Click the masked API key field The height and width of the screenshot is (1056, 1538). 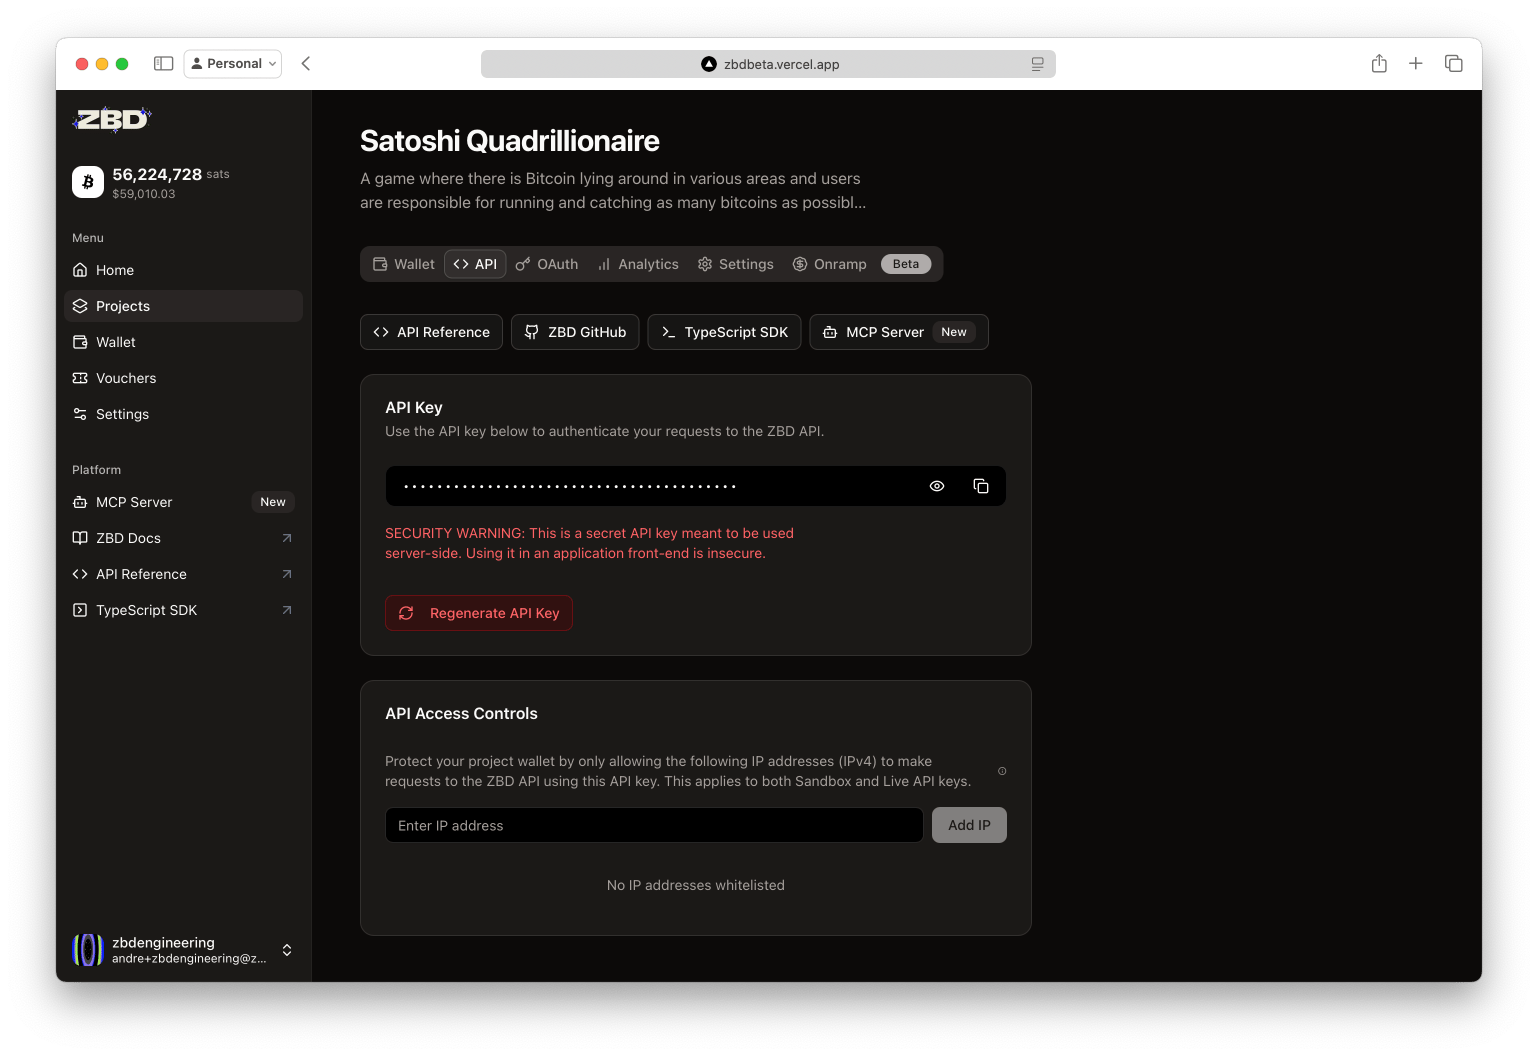click(696, 486)
